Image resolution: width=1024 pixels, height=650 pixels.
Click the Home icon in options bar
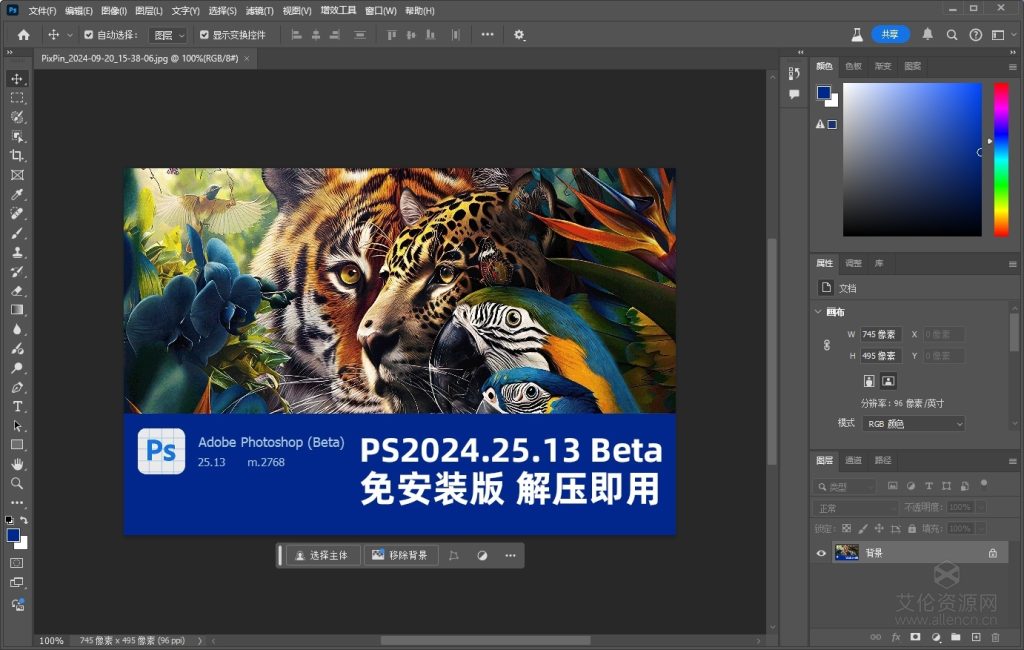24,35
